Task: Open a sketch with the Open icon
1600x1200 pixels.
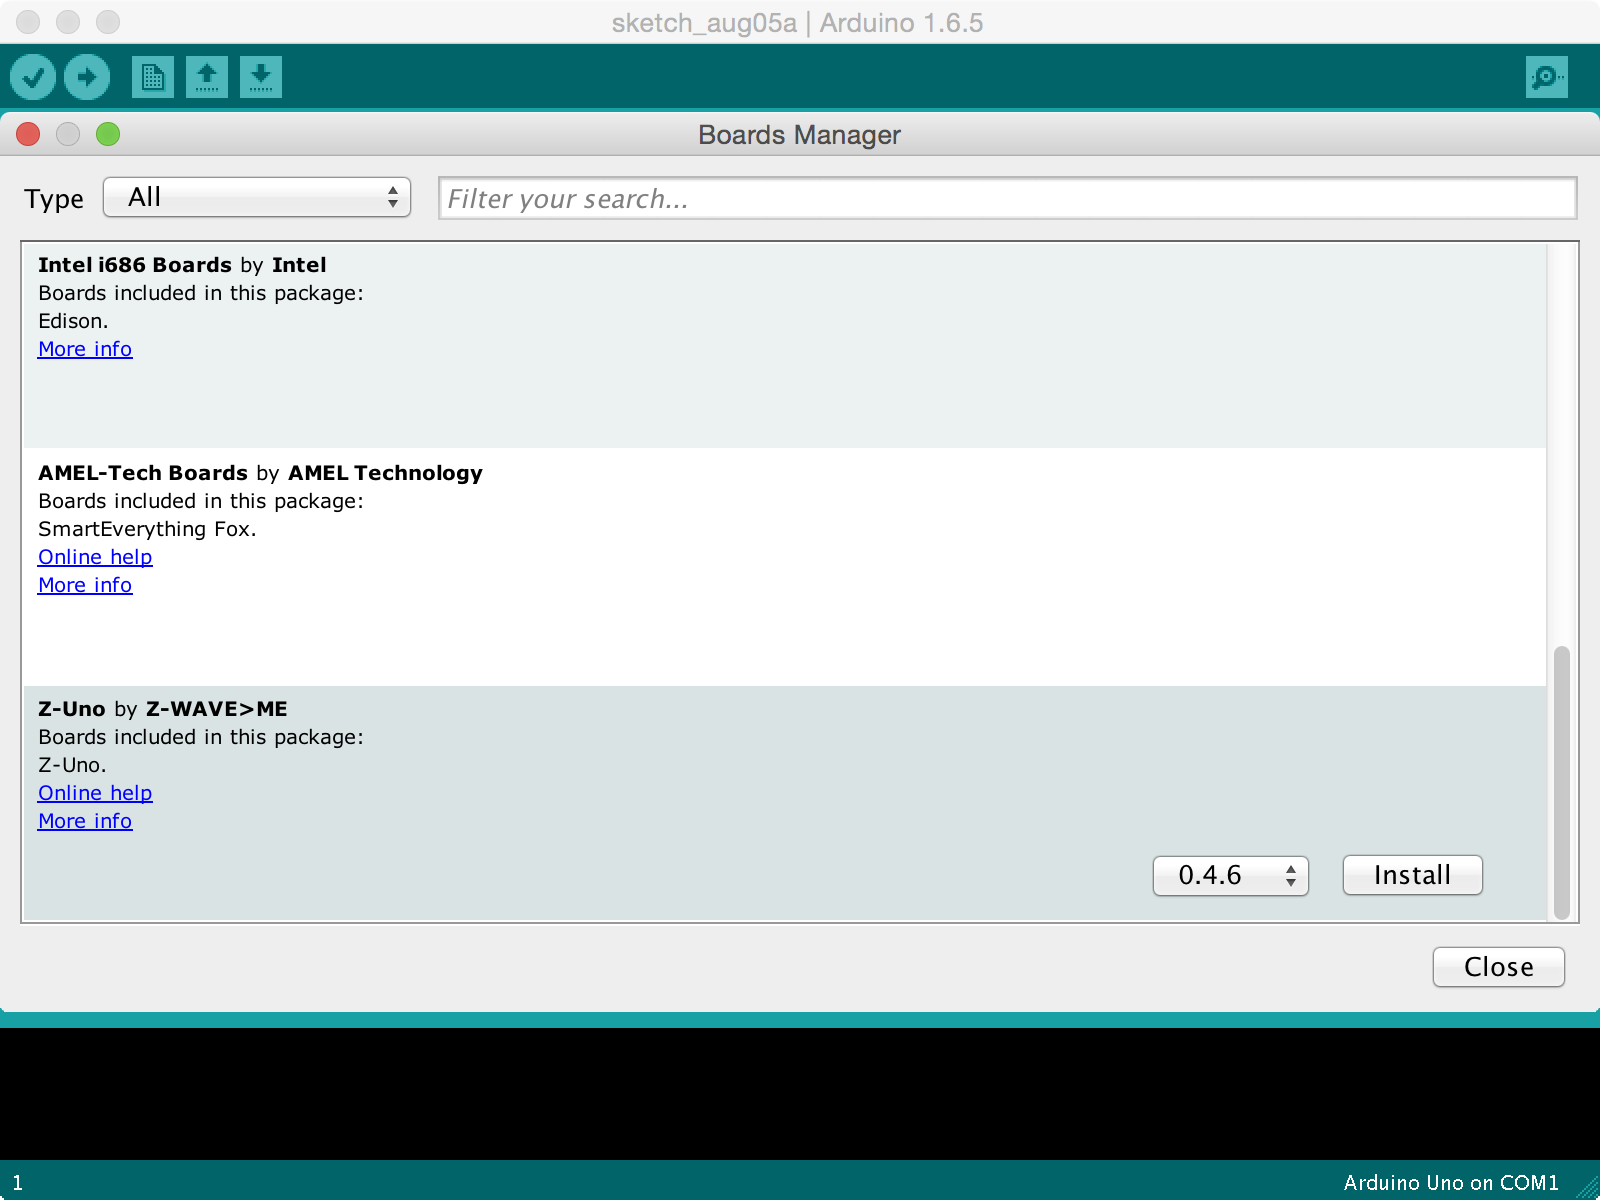Action: pos(207,77)
